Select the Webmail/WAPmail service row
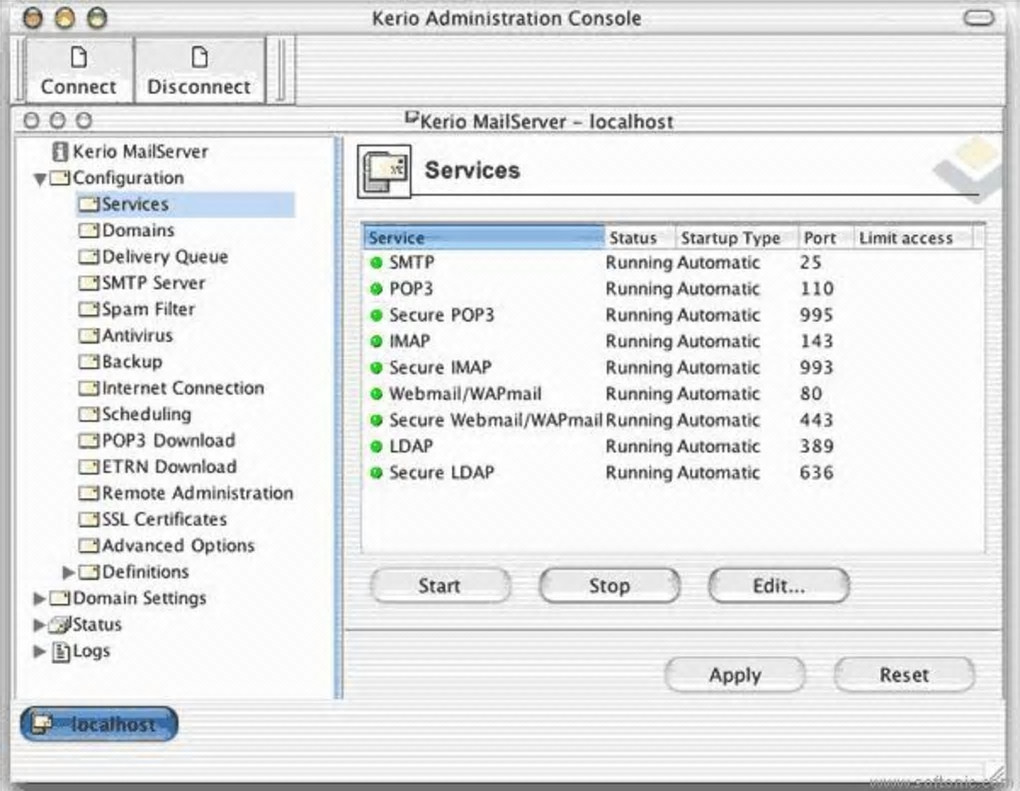The image size is (1020, 791). pyautogui.click(x=673, y=394)
